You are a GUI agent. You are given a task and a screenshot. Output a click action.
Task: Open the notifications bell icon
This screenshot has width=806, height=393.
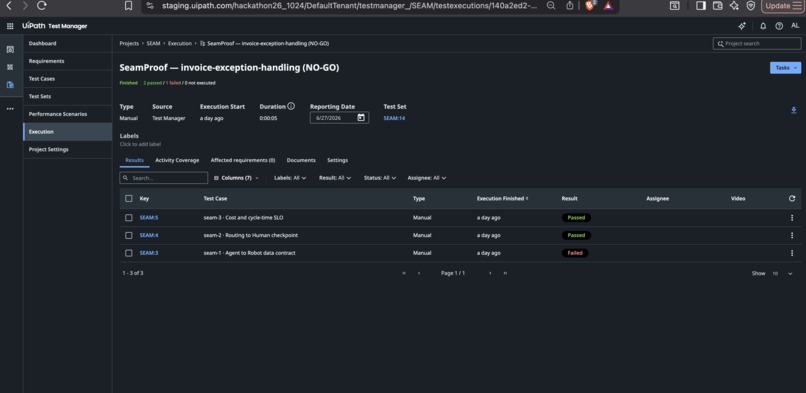point(763,26)
